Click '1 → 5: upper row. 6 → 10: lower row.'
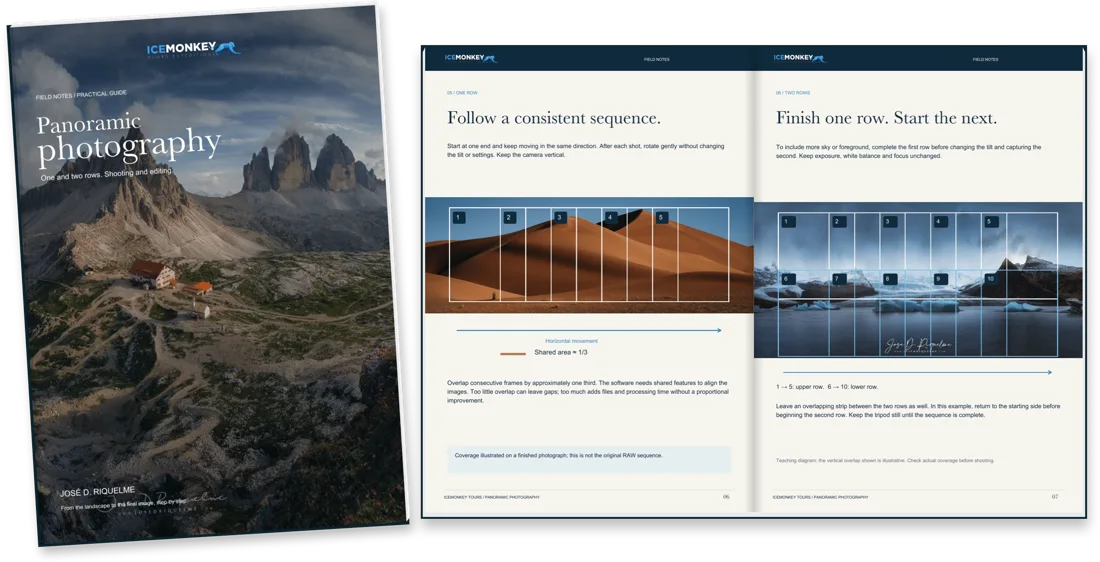This screenshot has height=562, width=1100. pyautogui.click(x=826, y=387)
